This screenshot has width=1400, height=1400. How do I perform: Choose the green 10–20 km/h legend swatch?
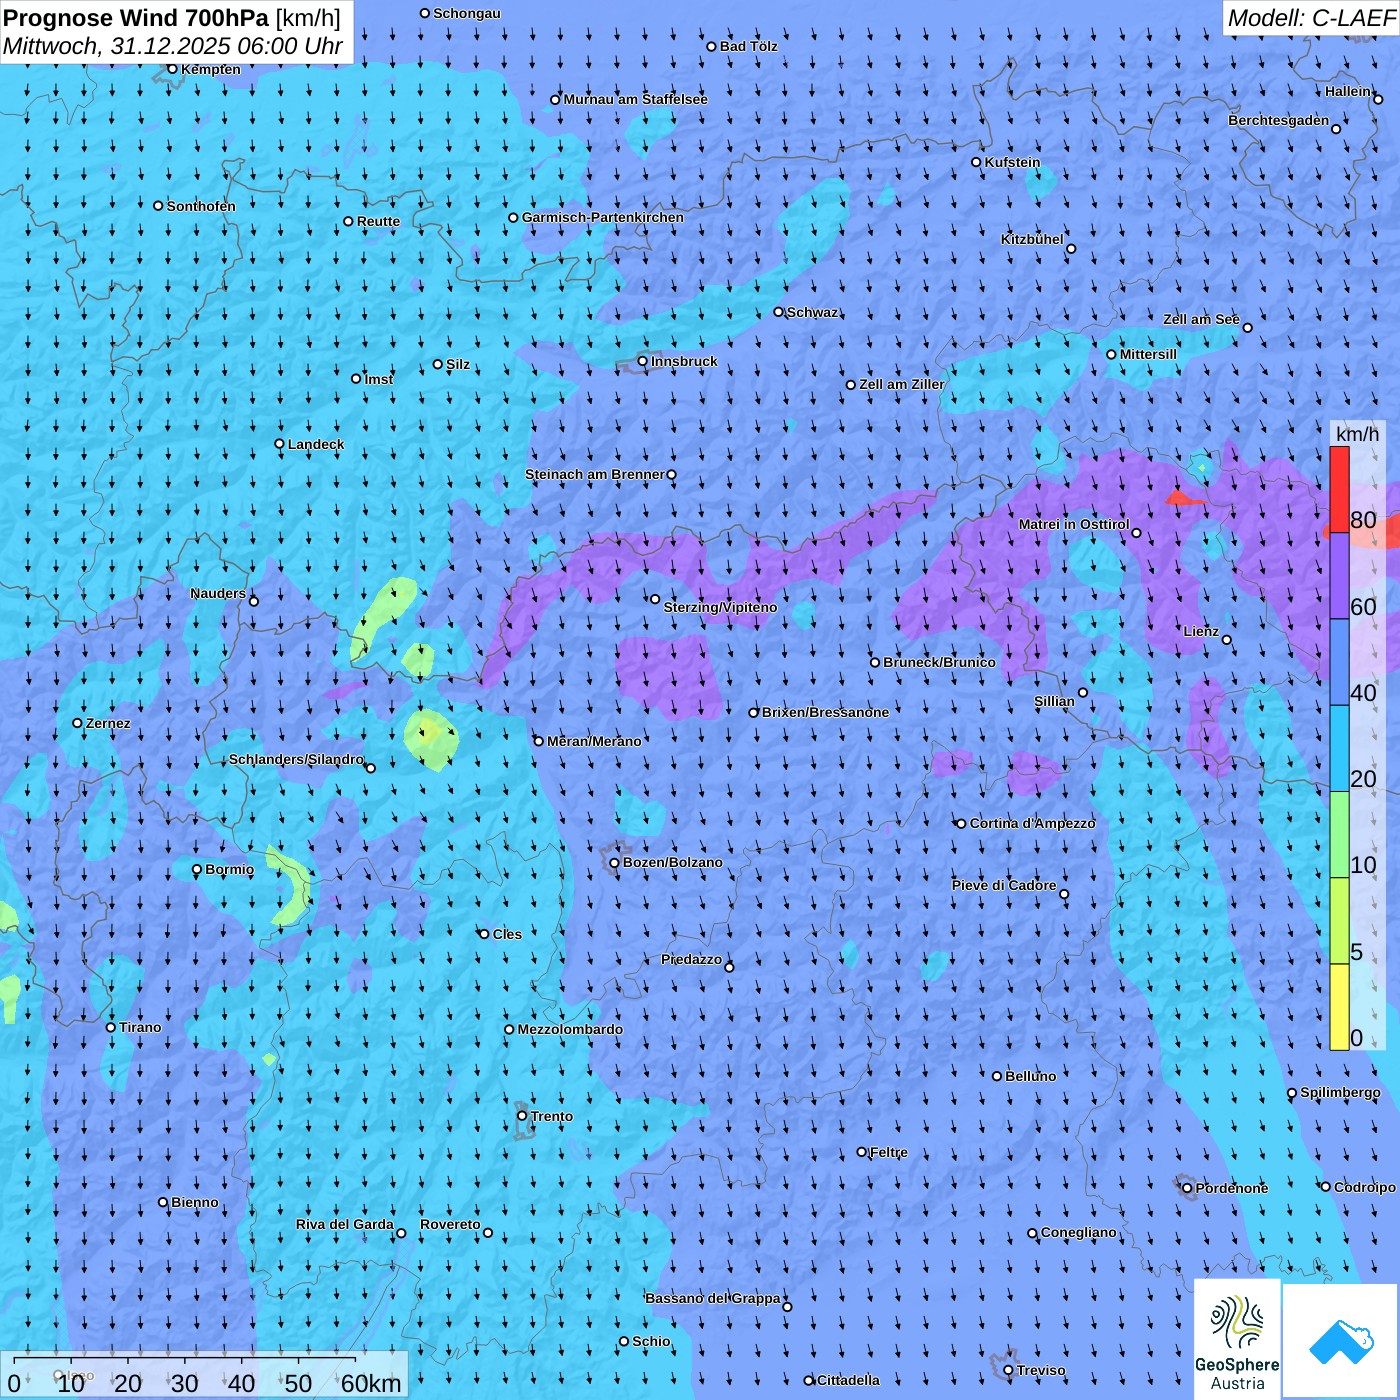click(x=1339, y=835)
